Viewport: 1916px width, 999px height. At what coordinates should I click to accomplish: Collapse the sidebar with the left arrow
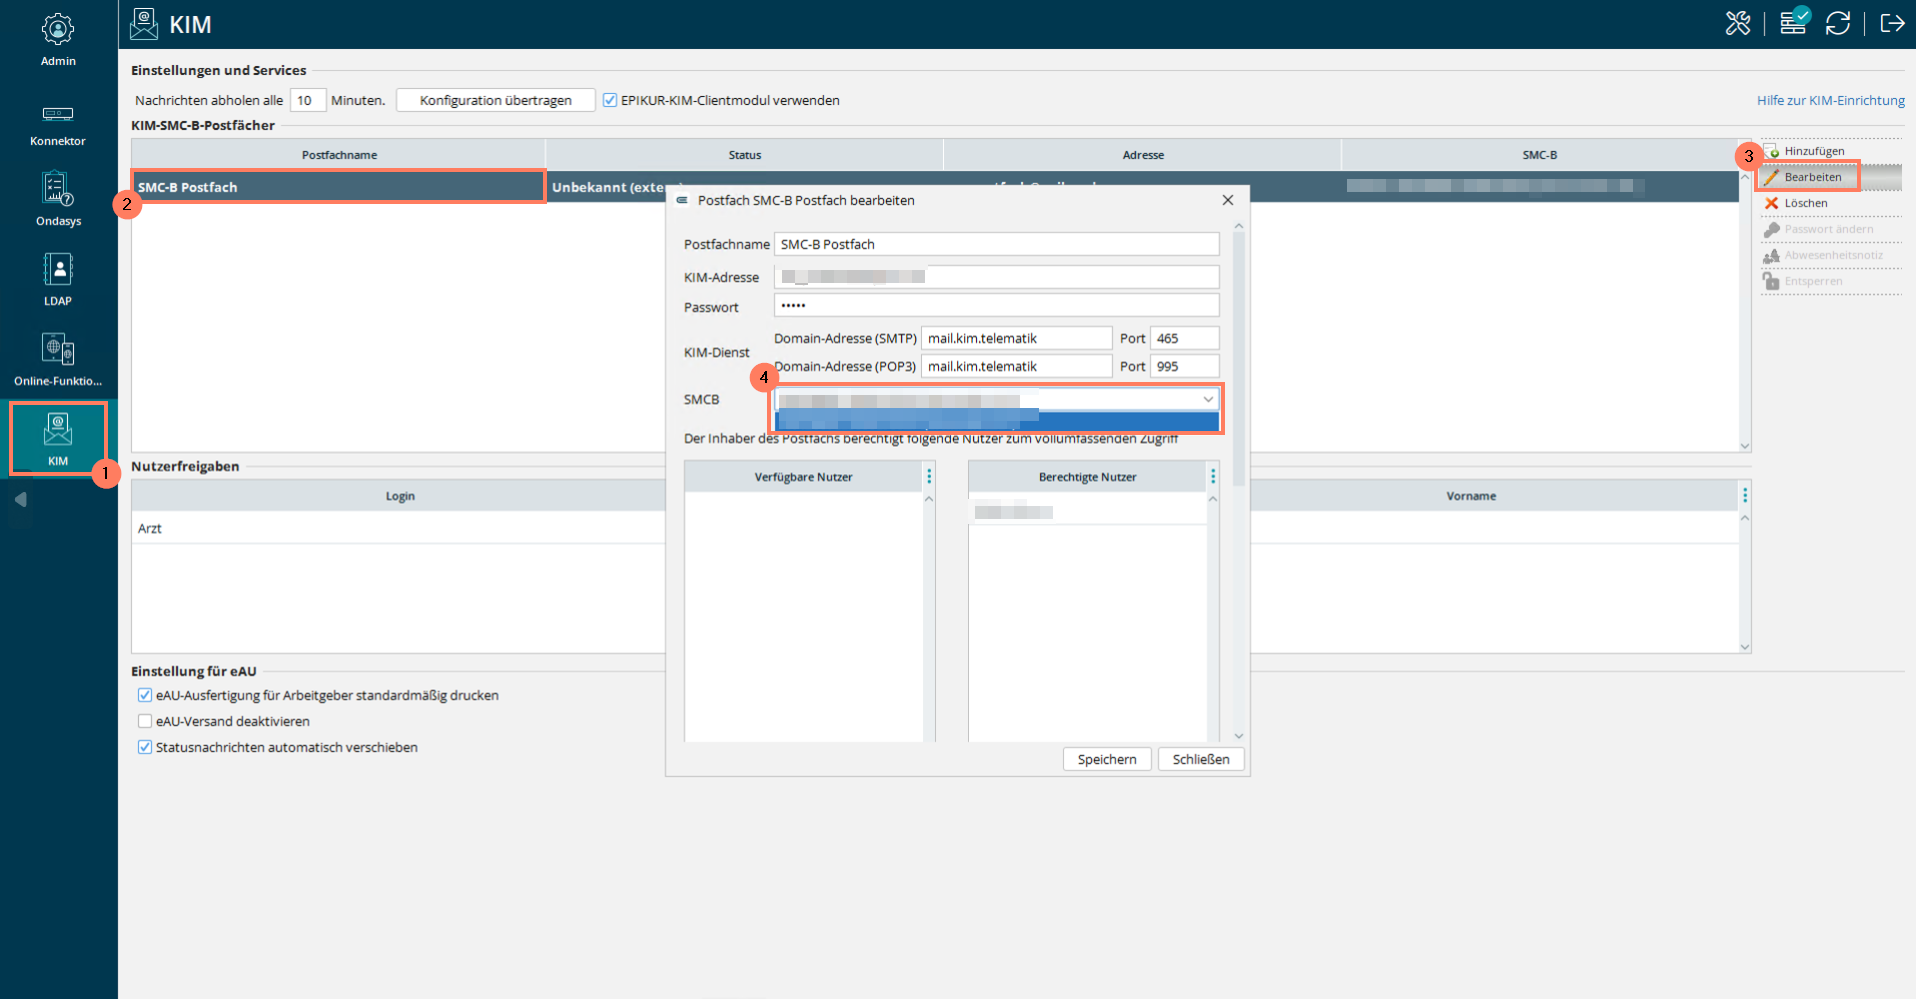[x=20, y=499]
